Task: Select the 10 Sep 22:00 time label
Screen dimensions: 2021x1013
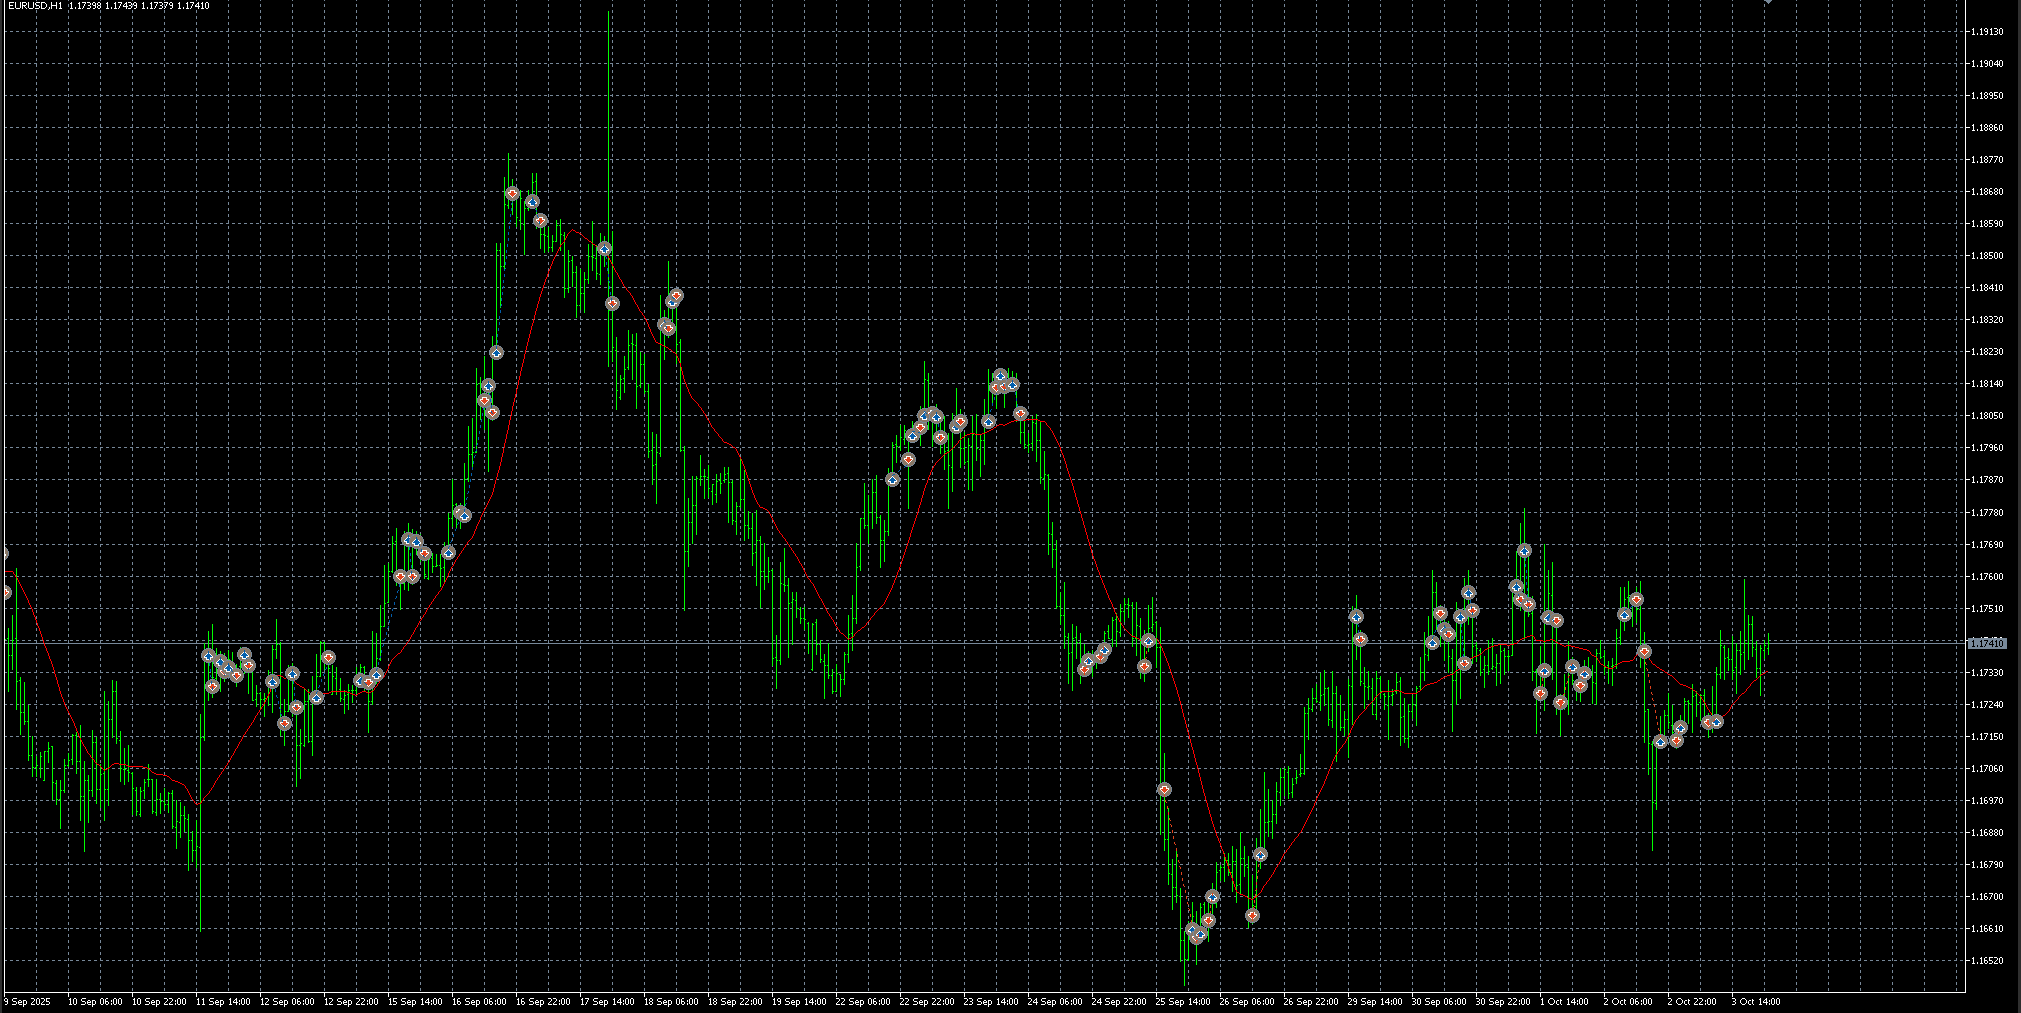Action: click(159, 1001)
